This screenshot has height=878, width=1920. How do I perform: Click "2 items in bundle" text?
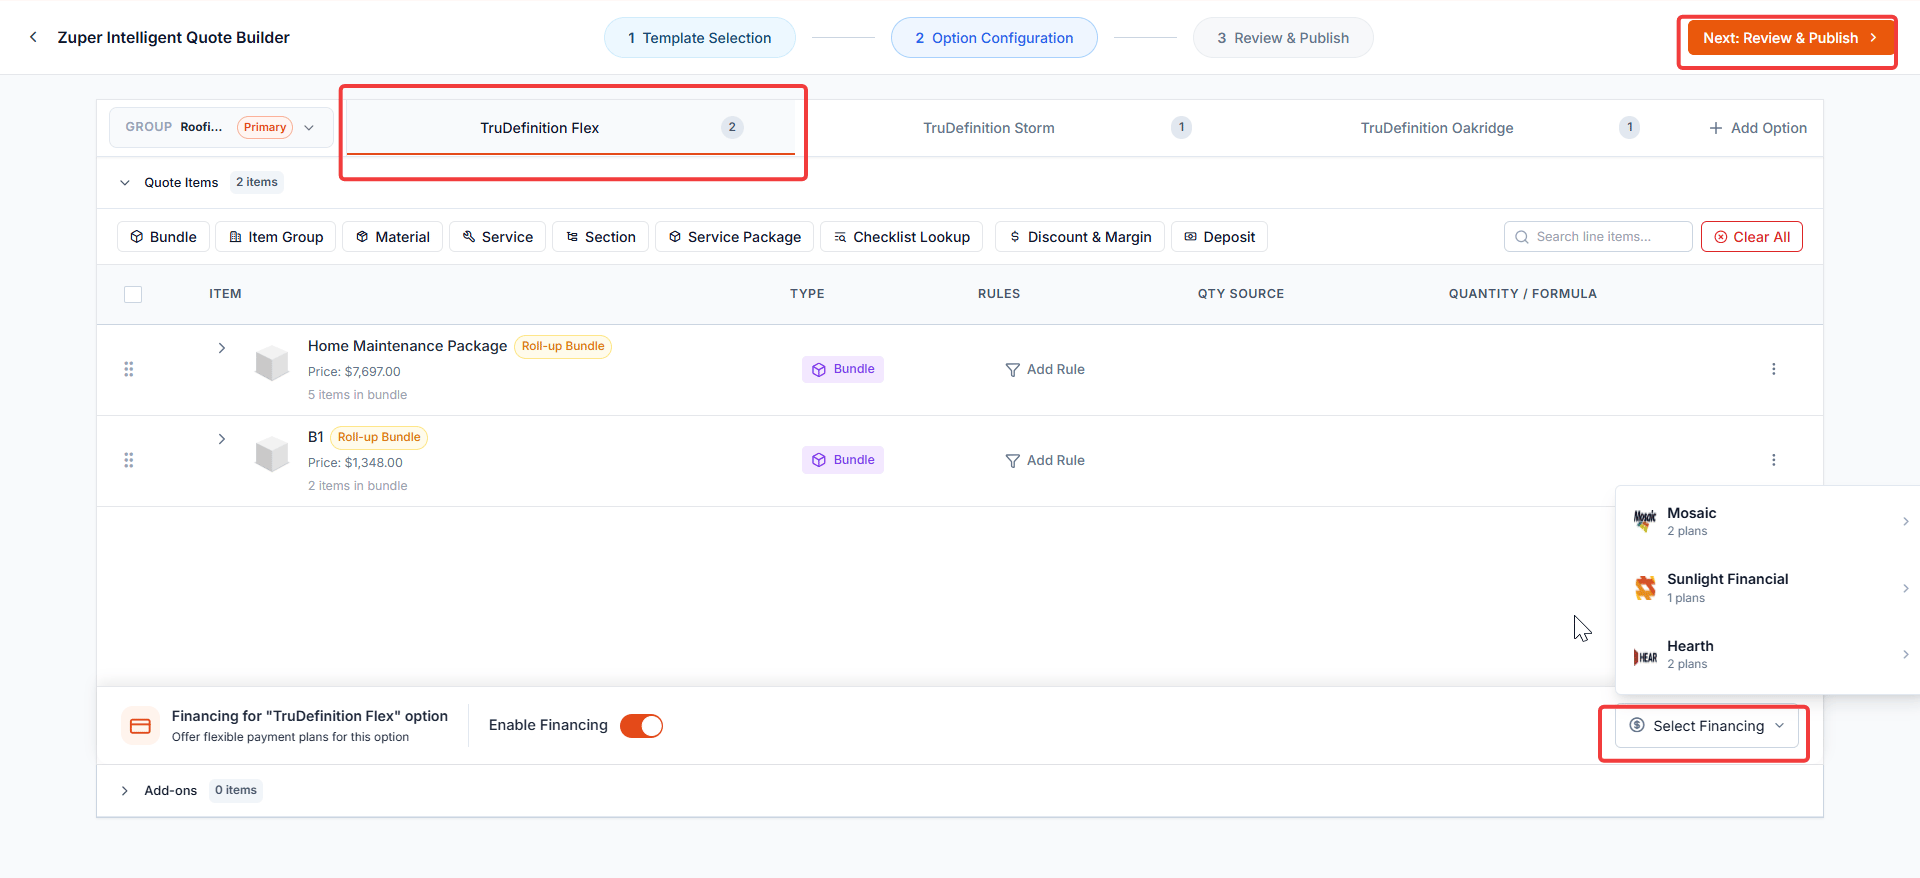(x=357, y=486)
